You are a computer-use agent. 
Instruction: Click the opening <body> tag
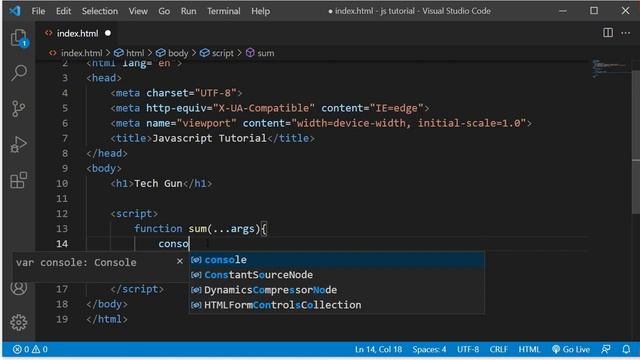[x=104, y=168]
